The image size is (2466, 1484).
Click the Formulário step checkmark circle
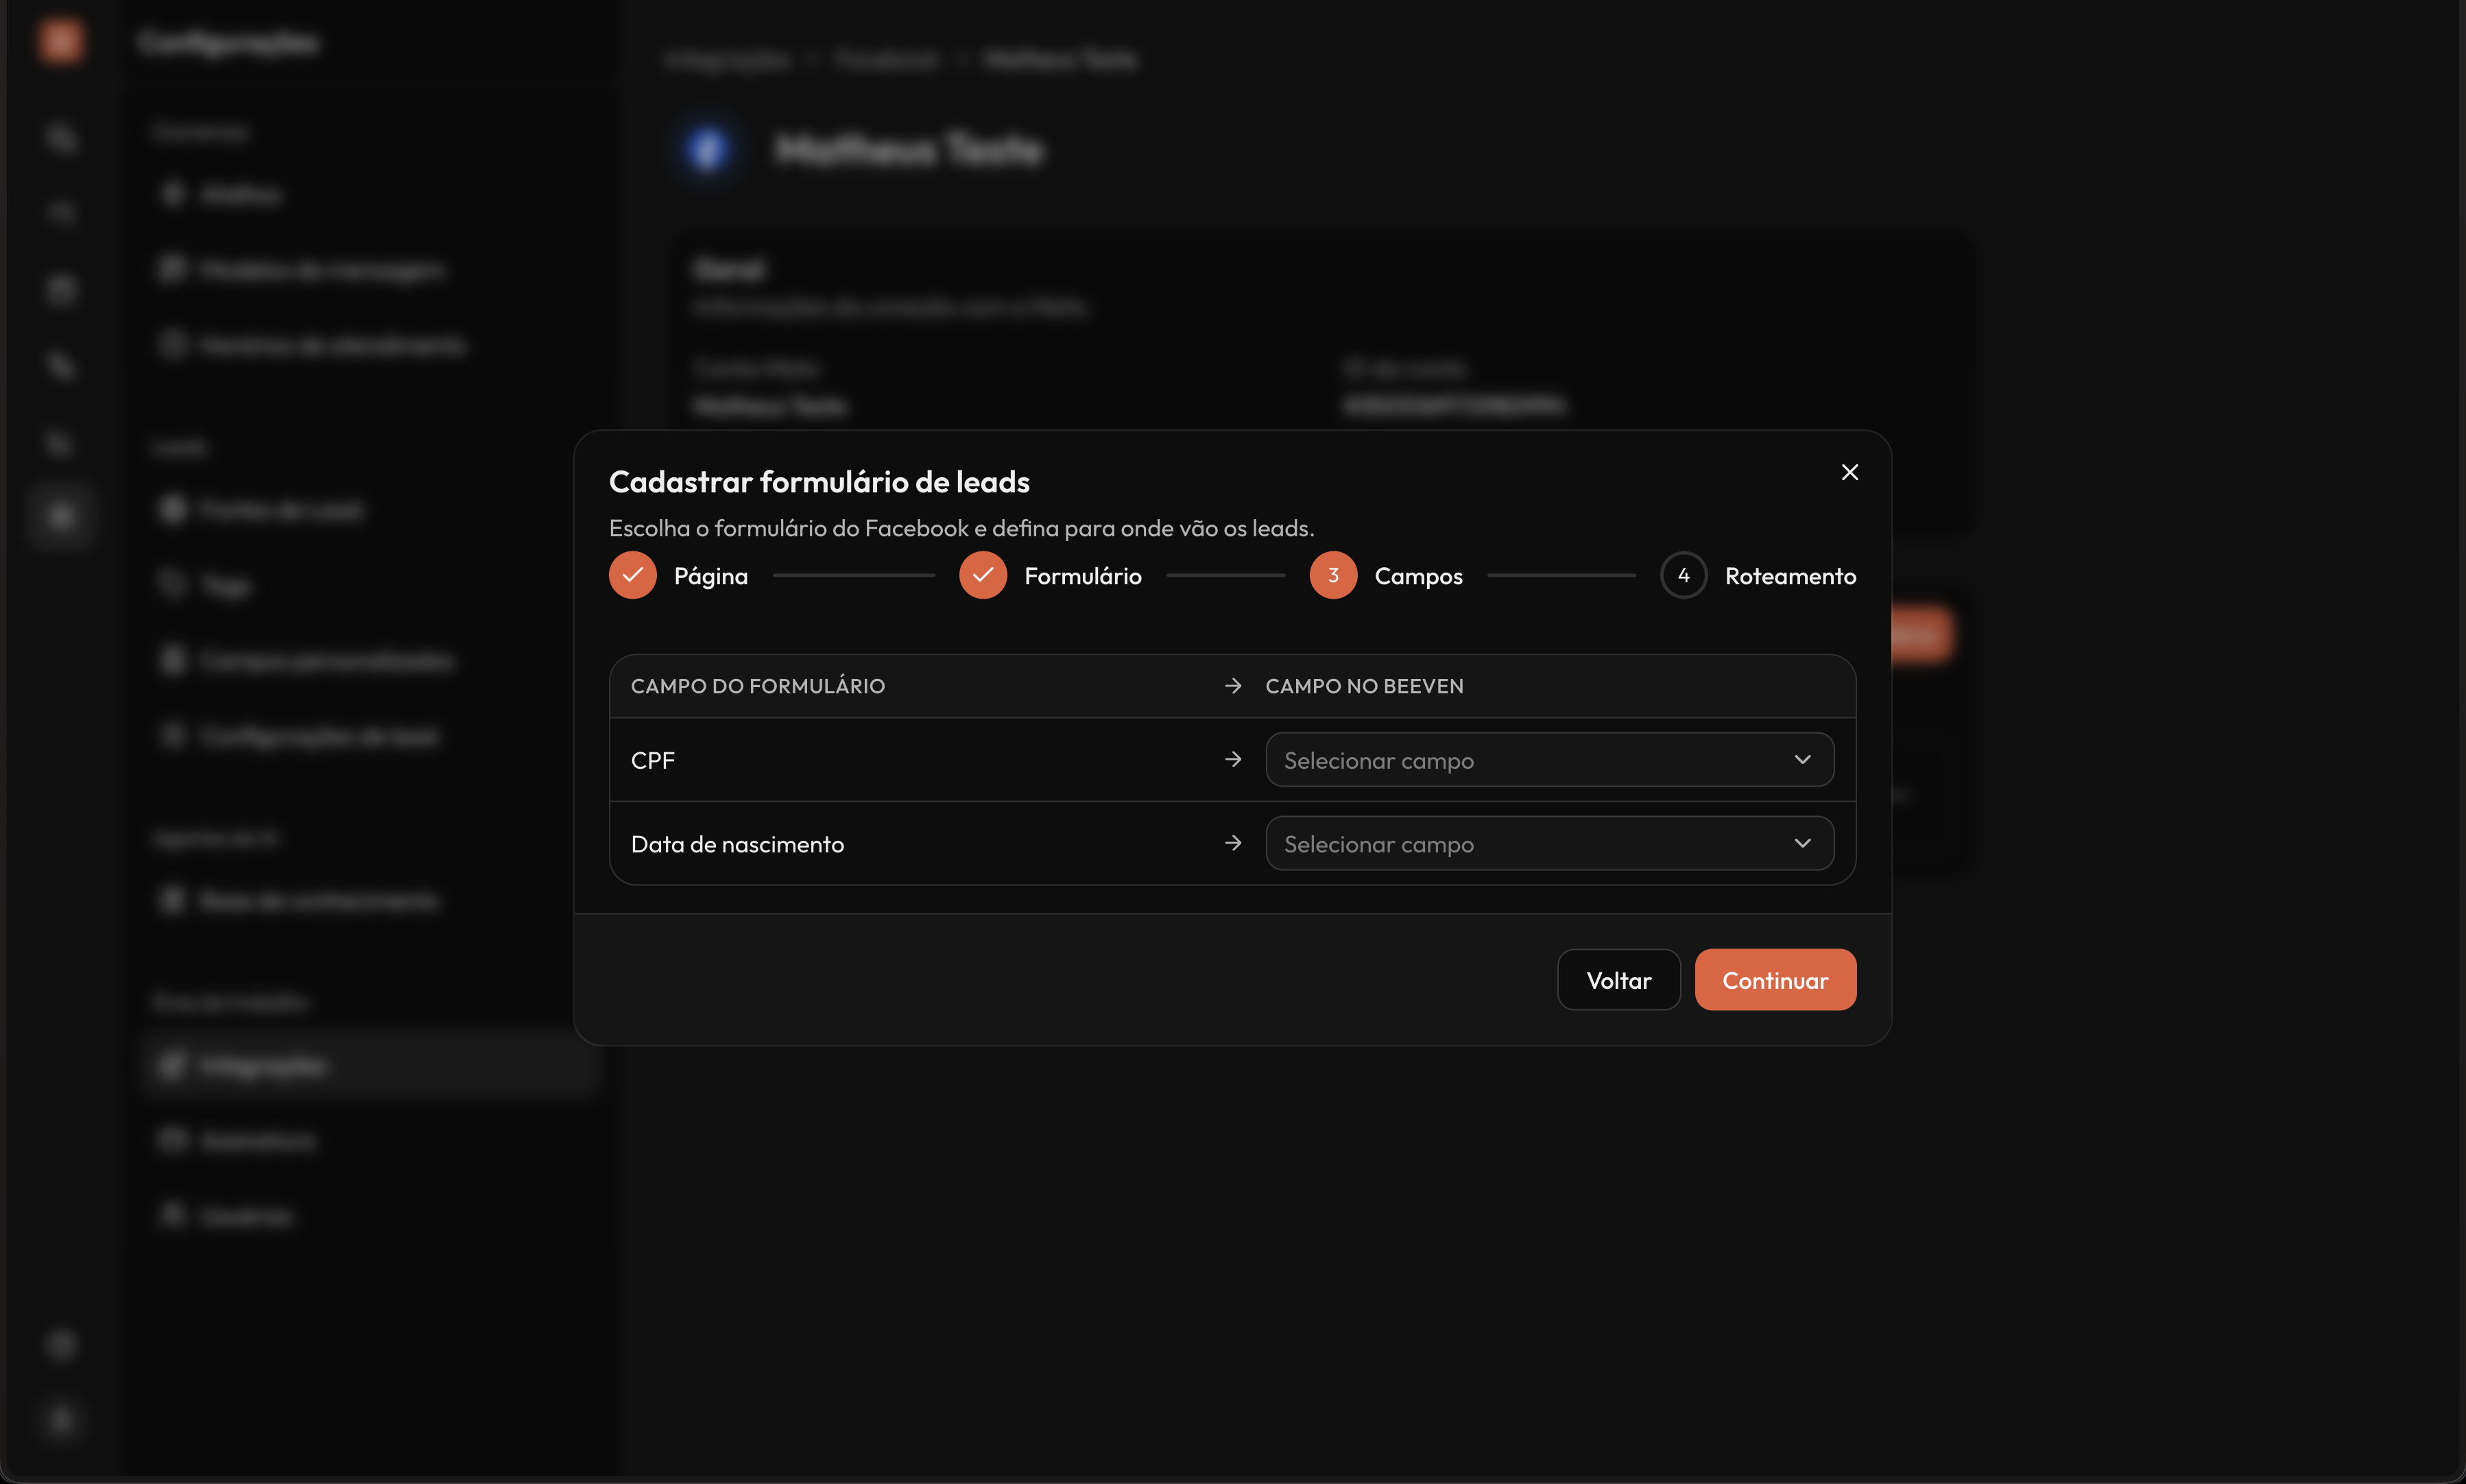pos(982,575)
